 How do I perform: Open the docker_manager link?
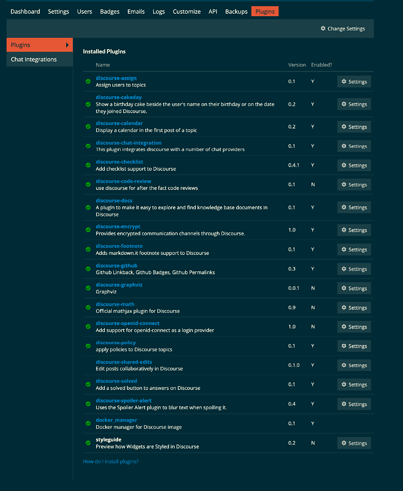tap(116, 420)
